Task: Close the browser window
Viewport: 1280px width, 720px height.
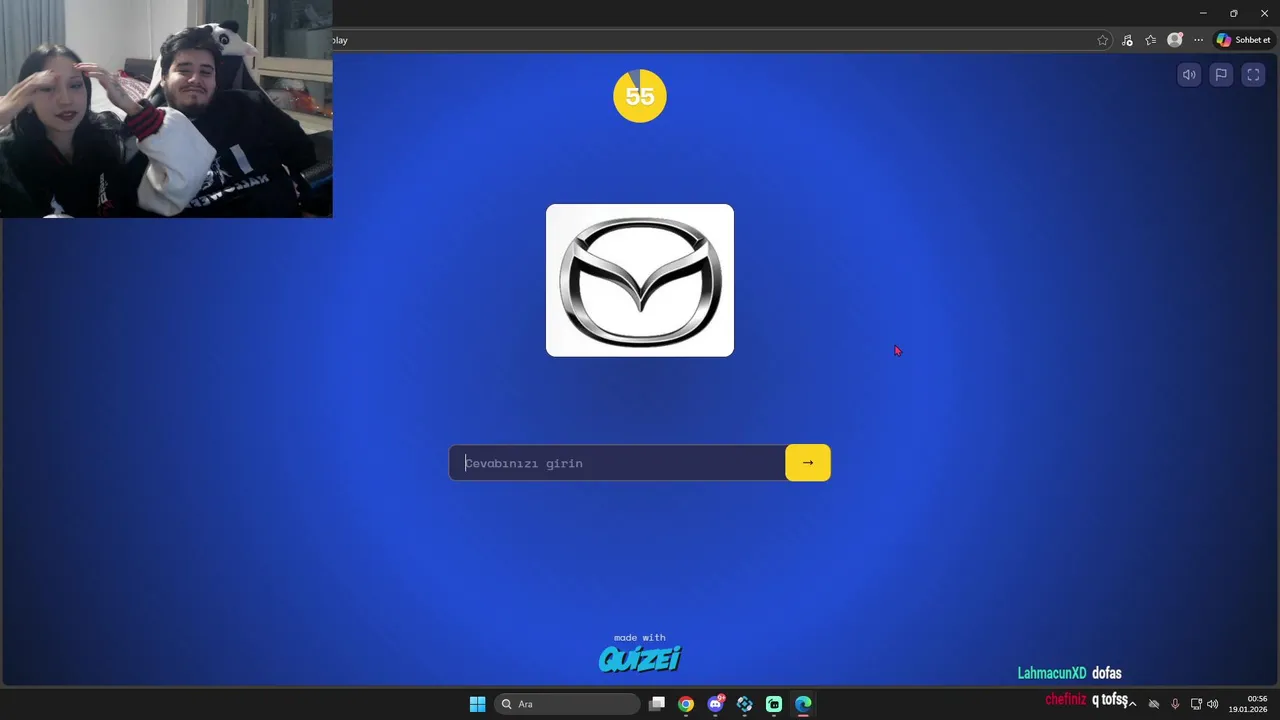Action: click(x=1264, y=13)
